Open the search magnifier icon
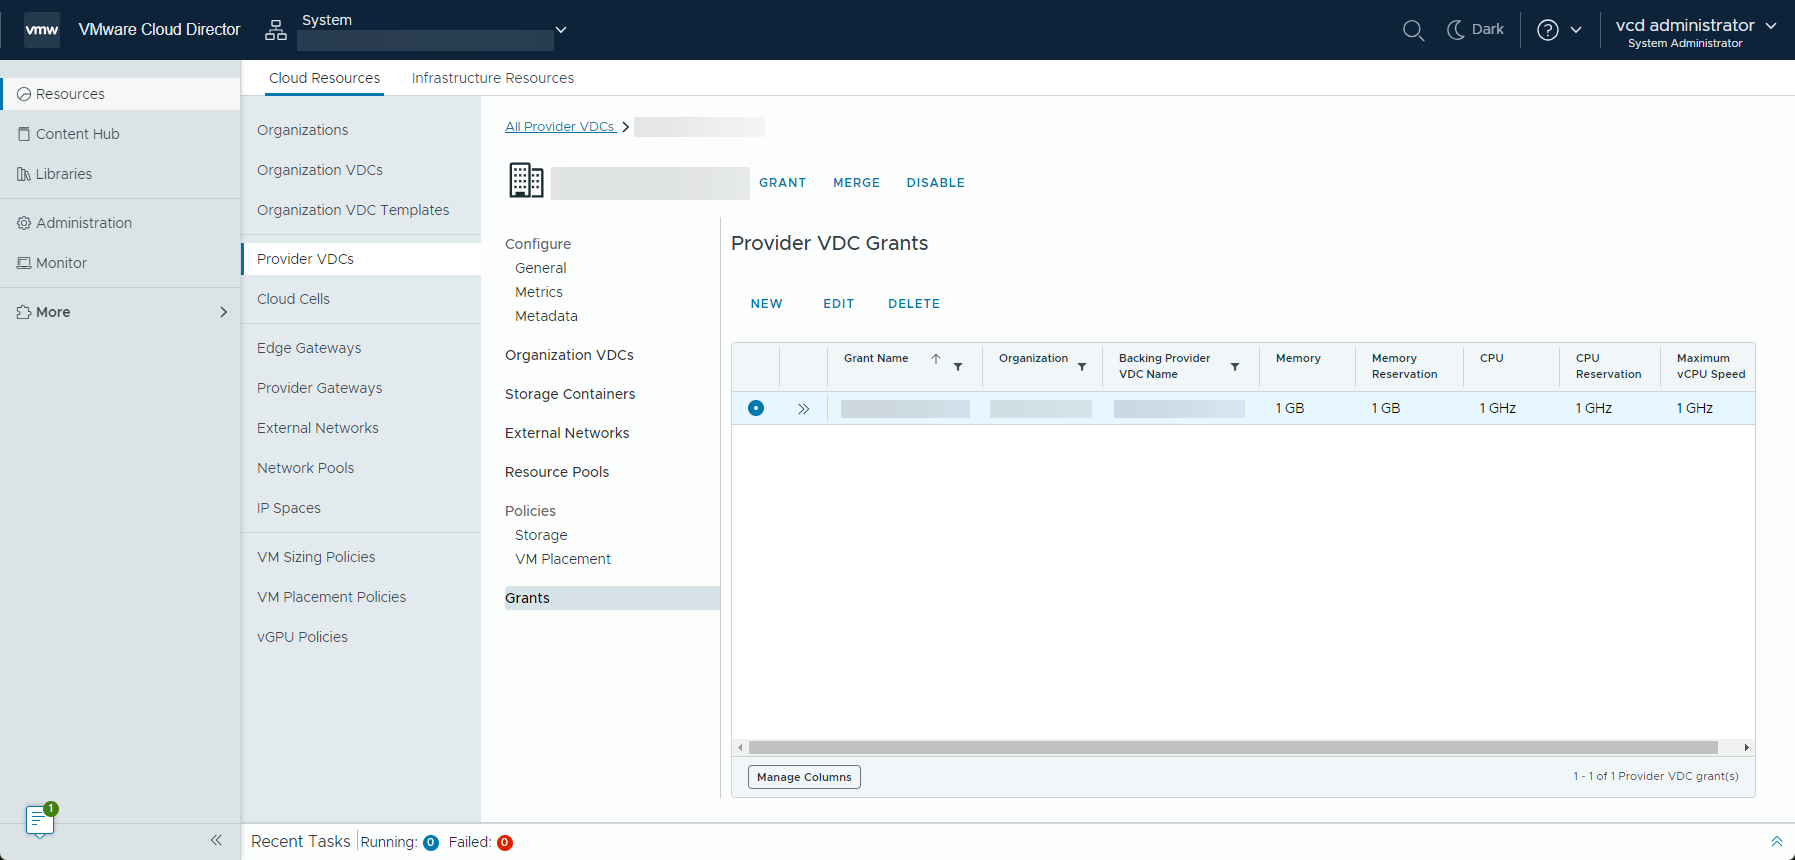 click(x=1413, y=30)
